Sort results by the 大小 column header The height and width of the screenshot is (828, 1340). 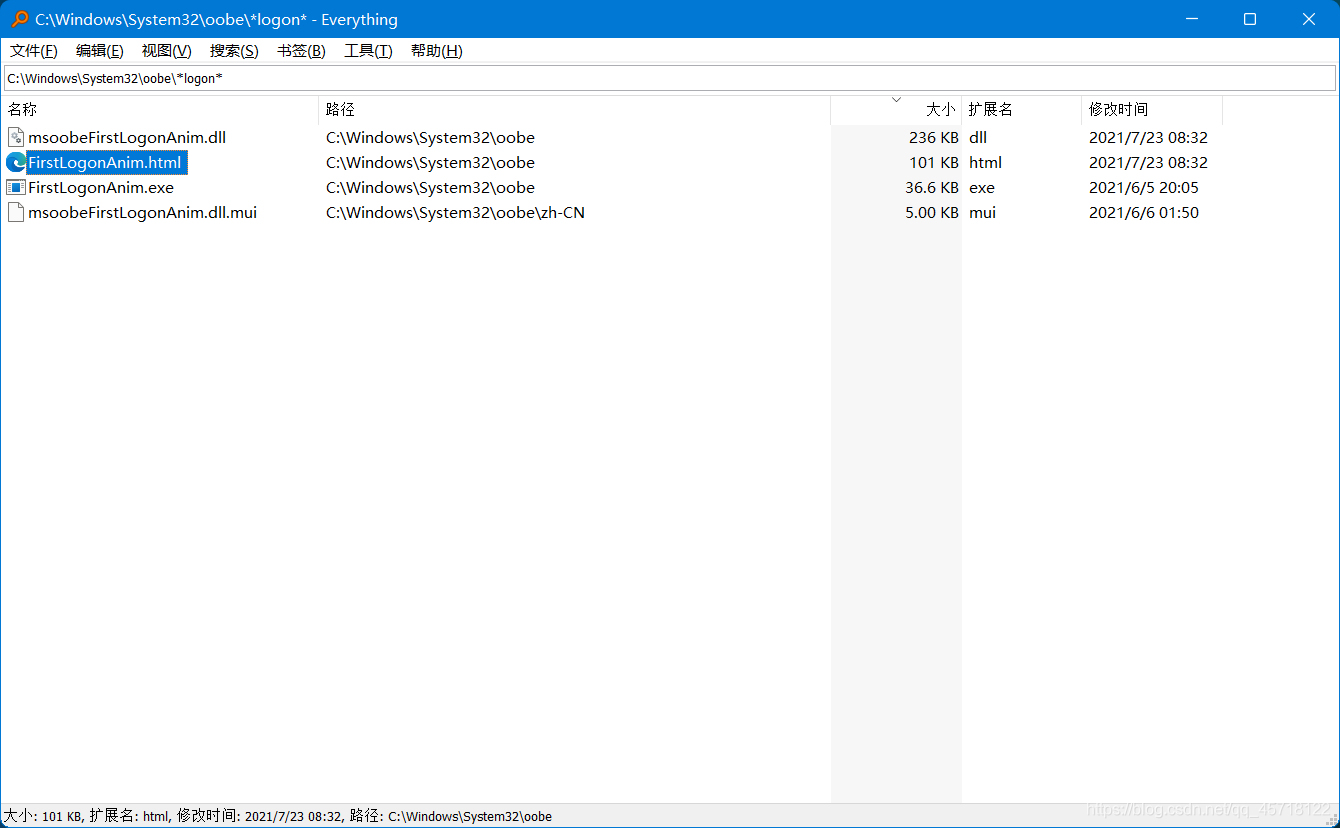[896, 110]
